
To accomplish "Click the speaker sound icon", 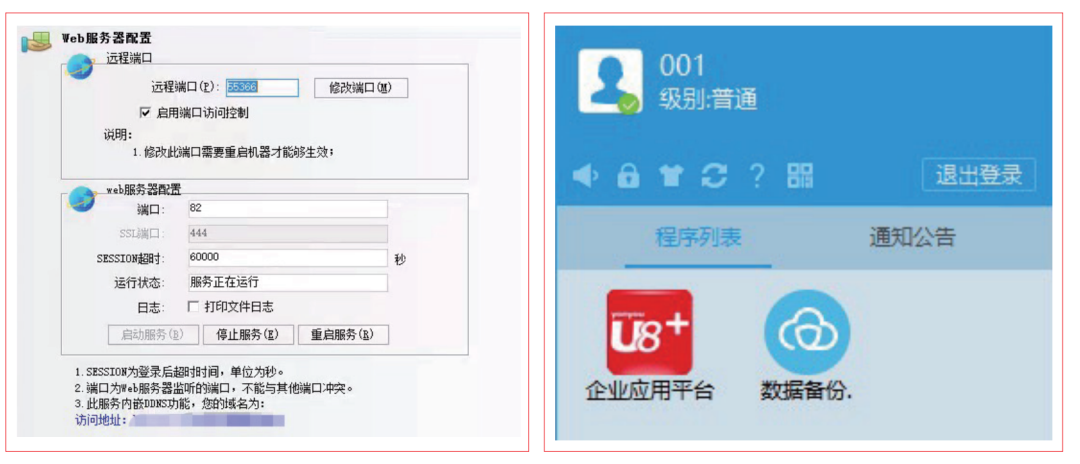I will [x=585, y=176].
